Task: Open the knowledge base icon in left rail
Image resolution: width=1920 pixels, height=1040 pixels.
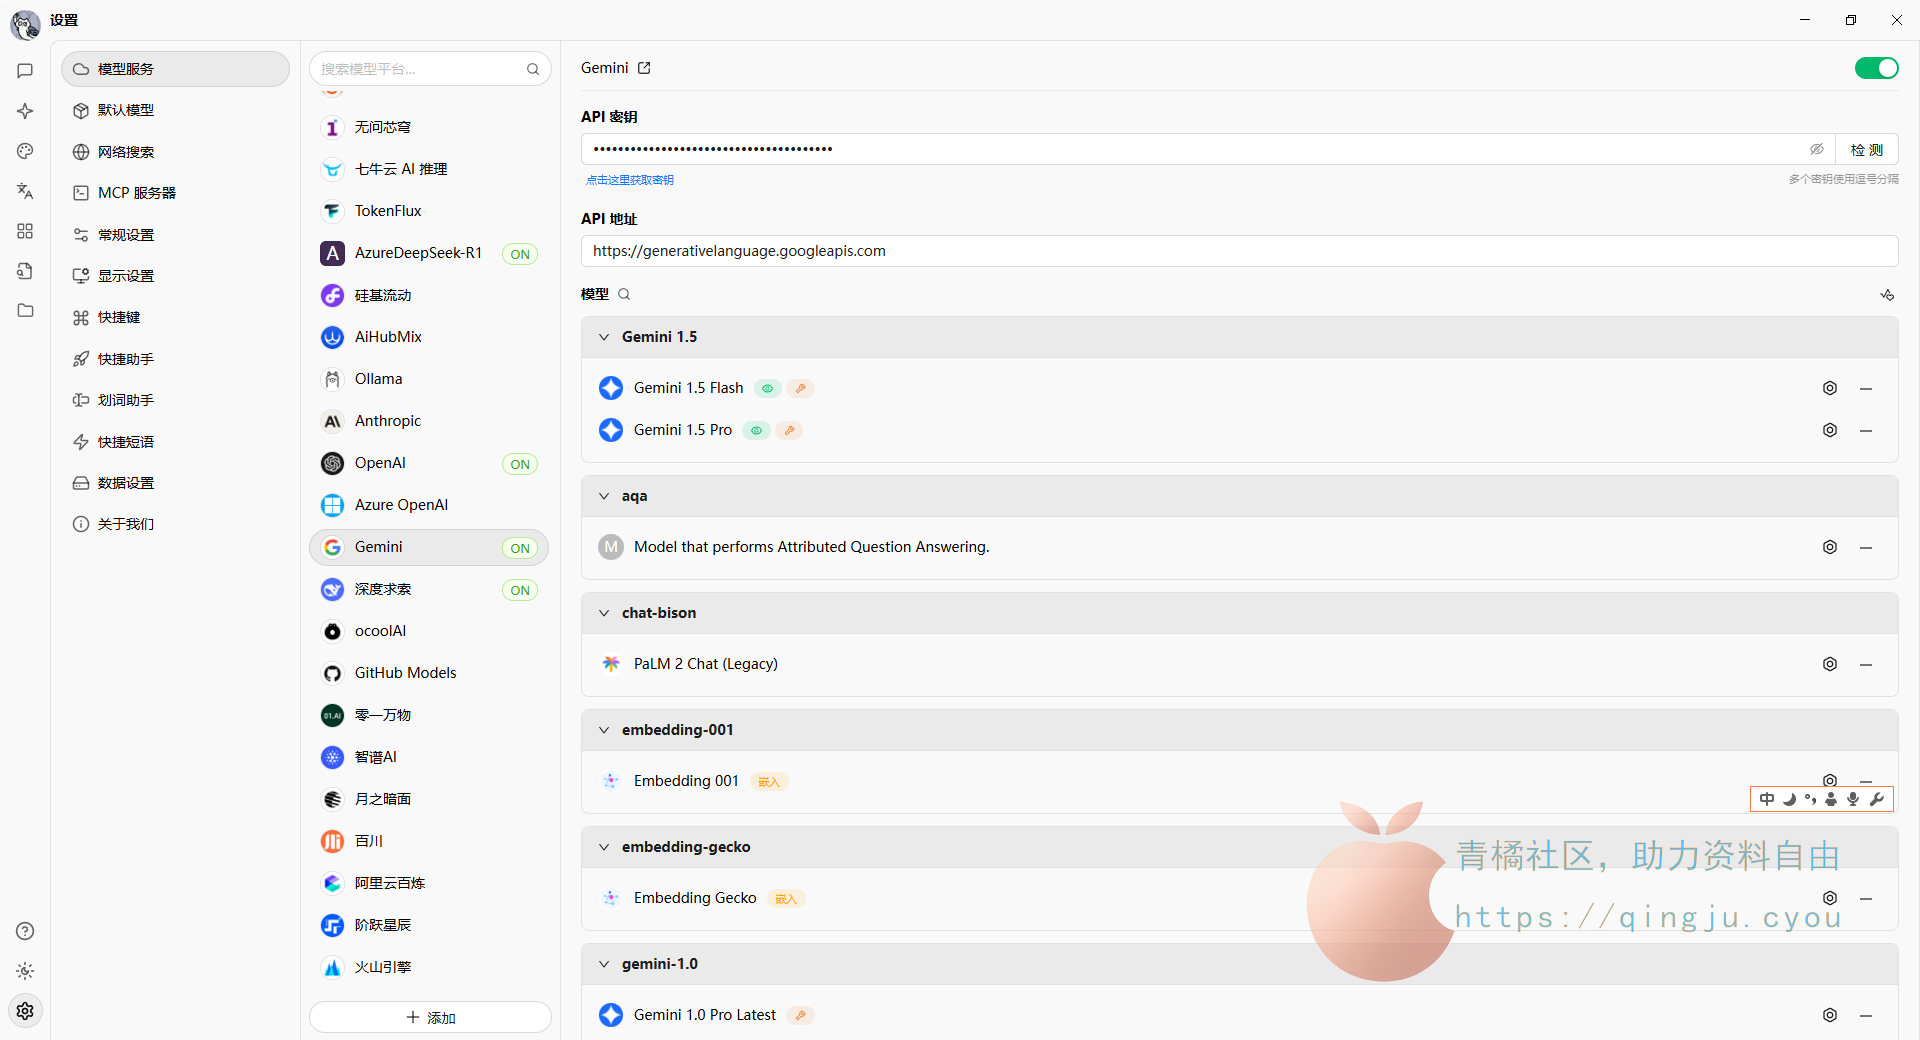Action: [x=25, y=271]
